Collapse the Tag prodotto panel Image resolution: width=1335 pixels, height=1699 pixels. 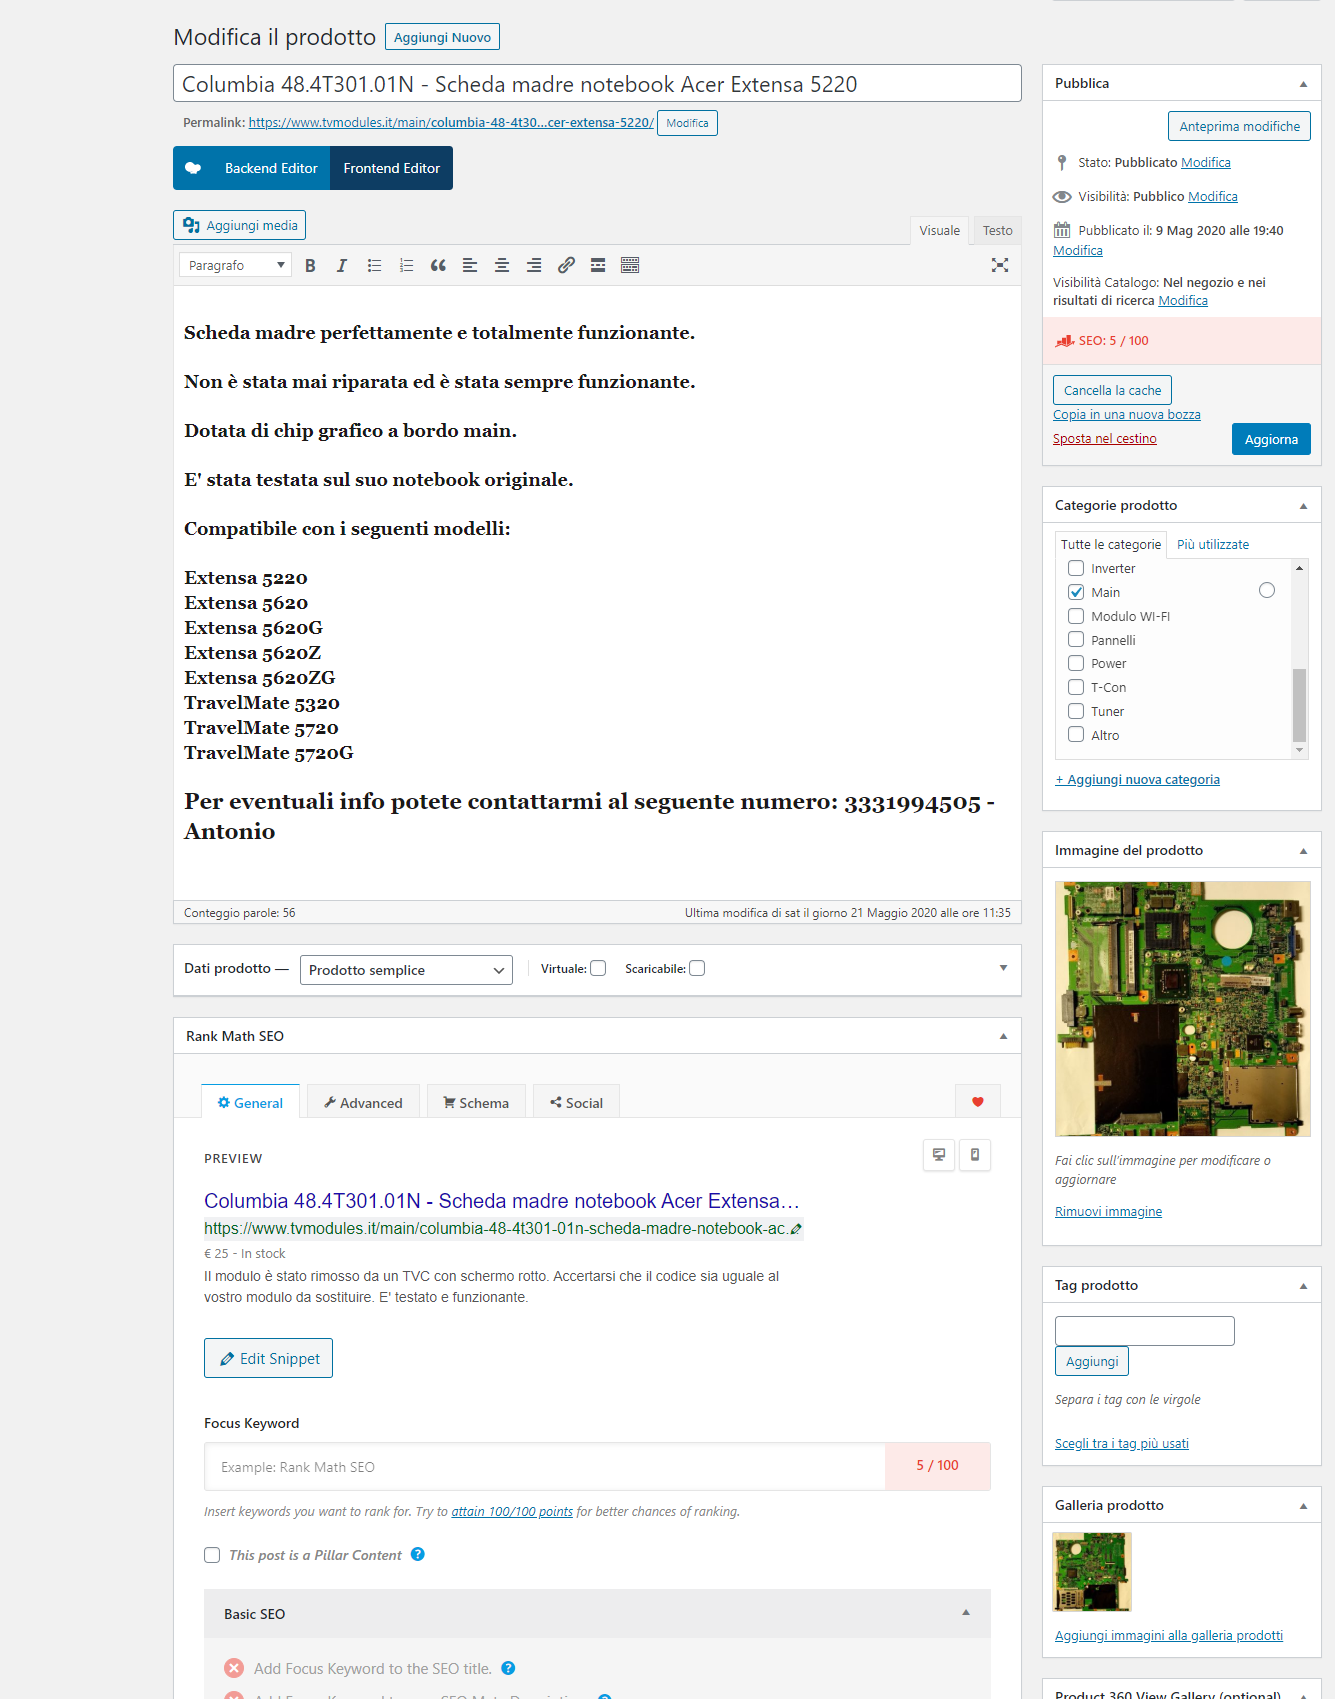pyautogui.click(x=1303, y=1286)
